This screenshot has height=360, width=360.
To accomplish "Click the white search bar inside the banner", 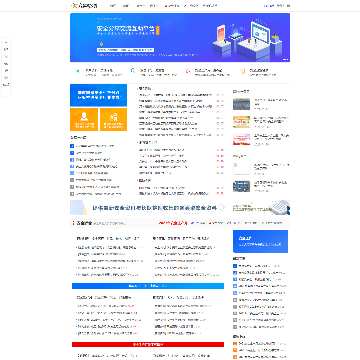I will pyautogui.click(x=125, y=50).
